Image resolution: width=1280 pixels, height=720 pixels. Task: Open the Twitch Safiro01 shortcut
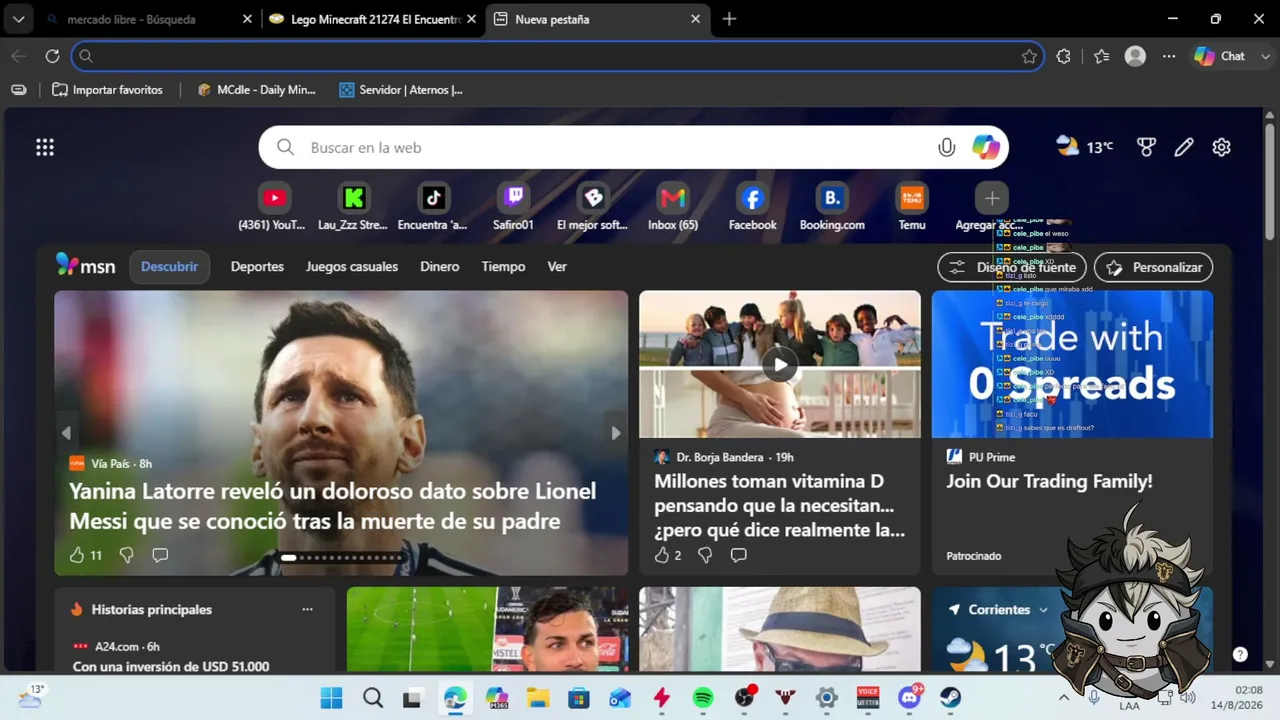(x=513, y=198)
